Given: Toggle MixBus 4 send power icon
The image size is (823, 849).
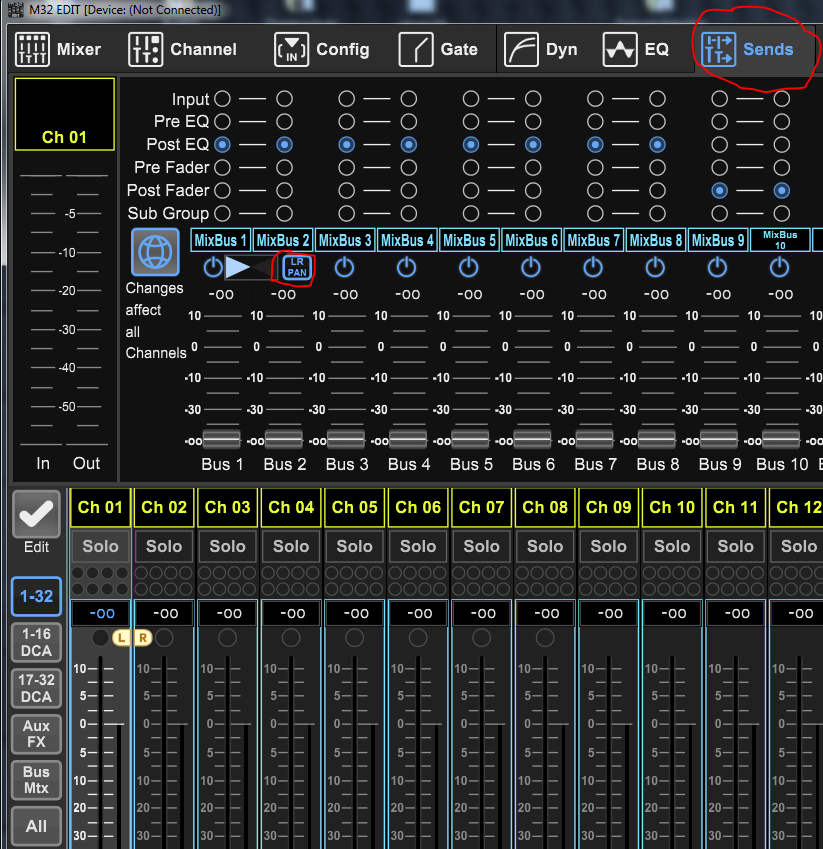Looking at the screenshot, I should (407, 267).
